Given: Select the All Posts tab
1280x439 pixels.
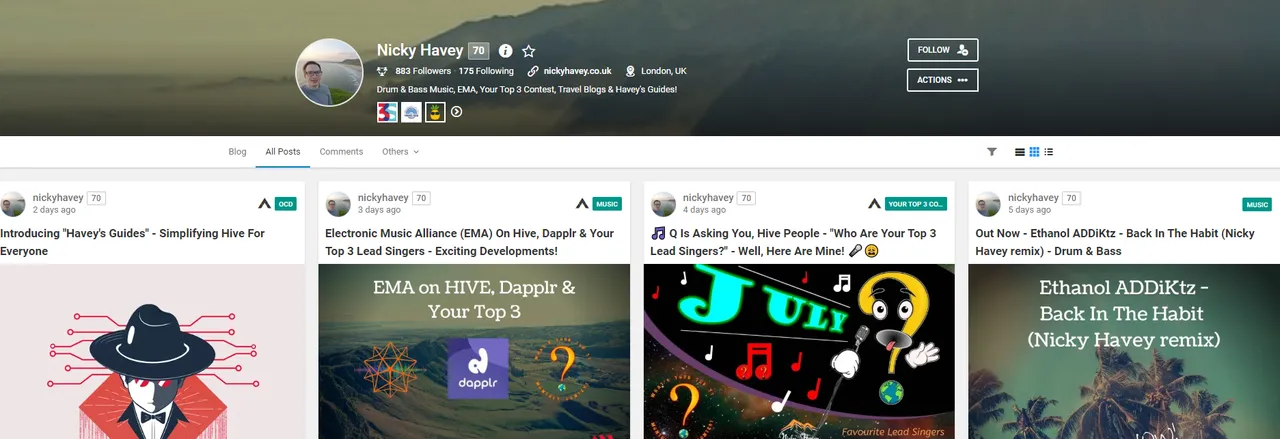Looking at the screenshot, I should (x=283, y=152).
